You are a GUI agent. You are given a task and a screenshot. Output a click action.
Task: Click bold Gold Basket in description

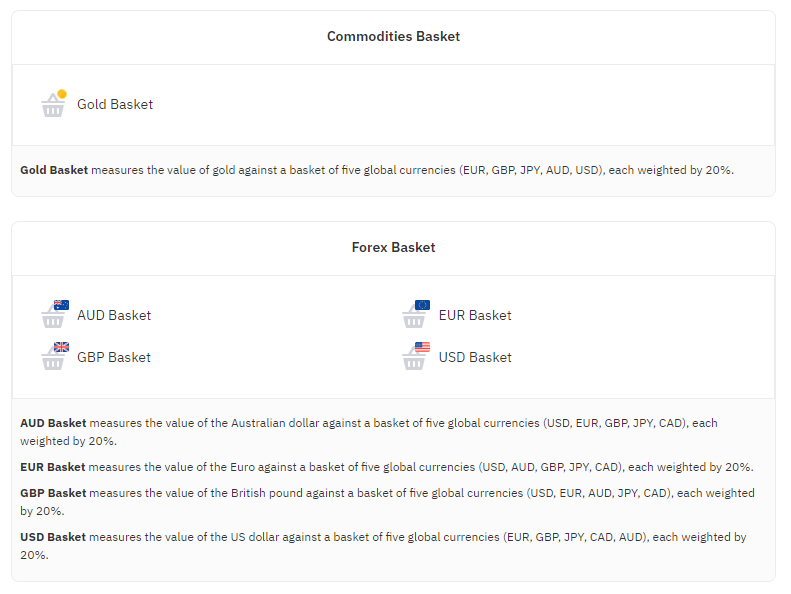54,170
